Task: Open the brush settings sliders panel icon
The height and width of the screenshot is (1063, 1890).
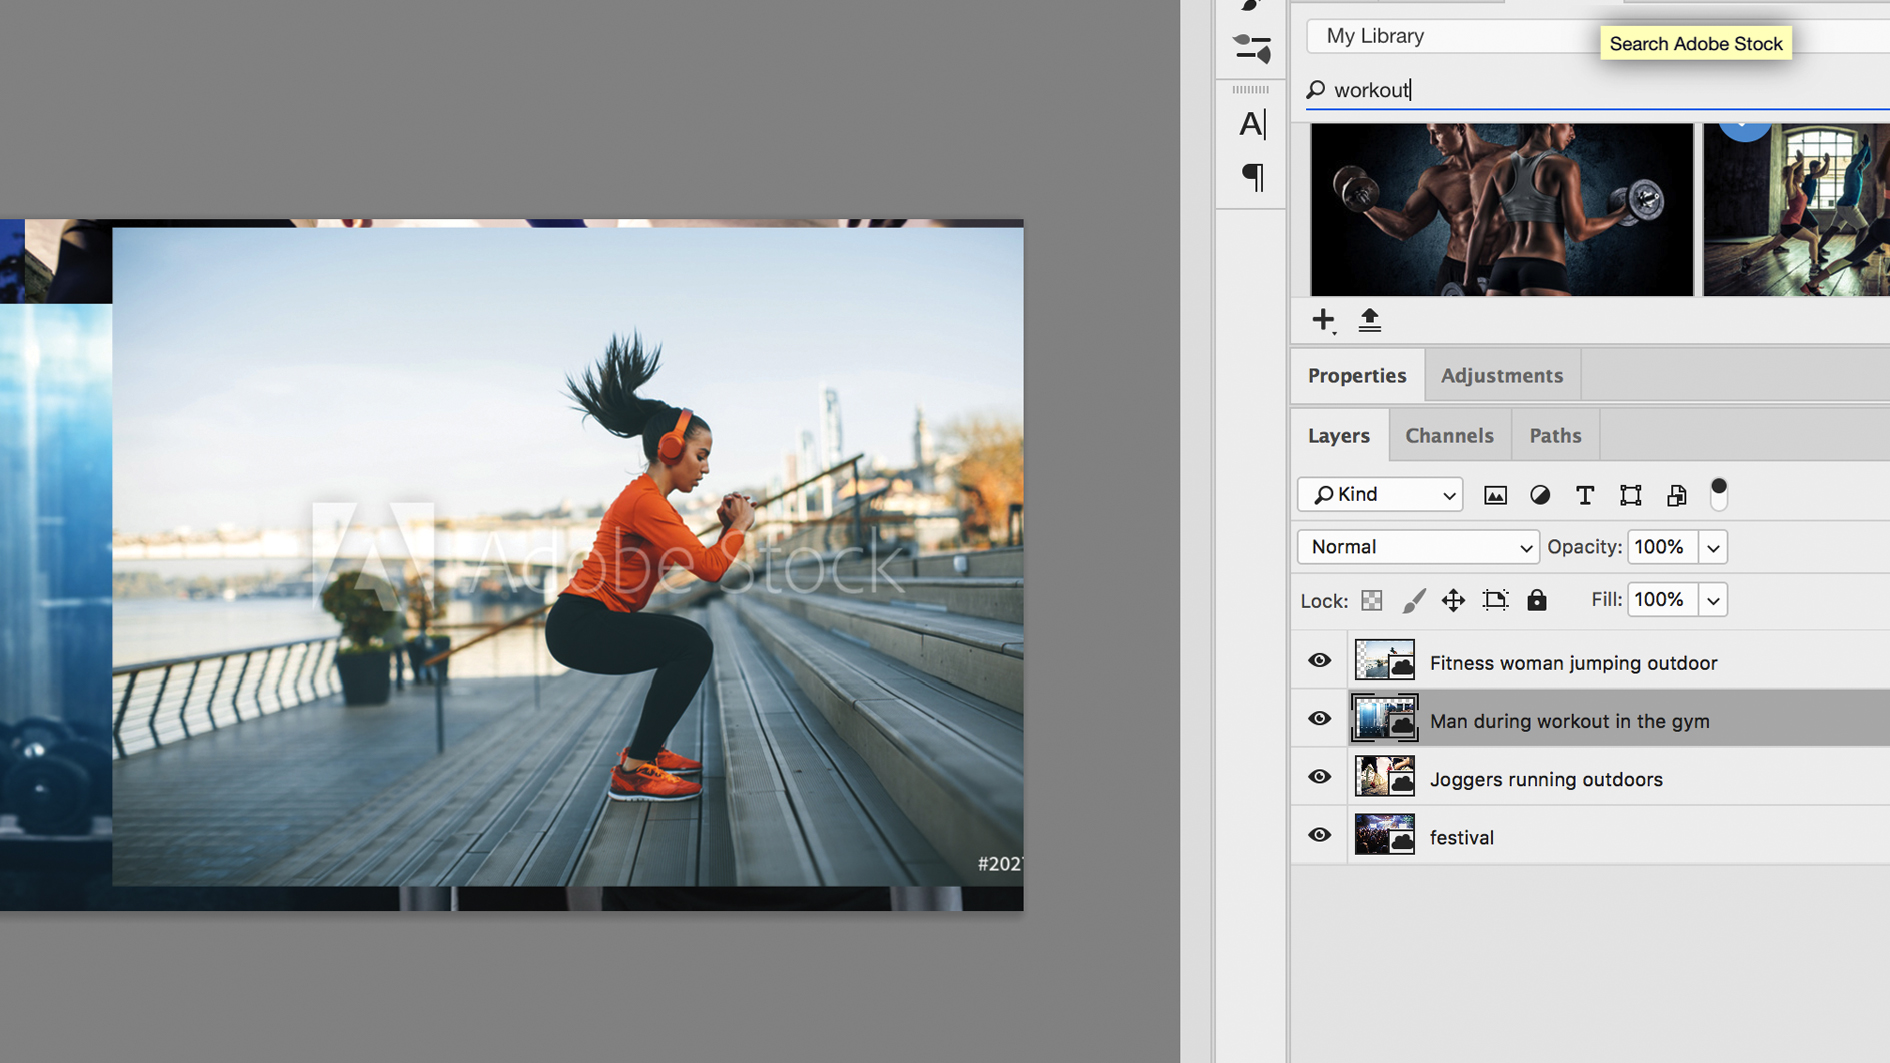Action: pyautogui.click(x=1252, y=48)
